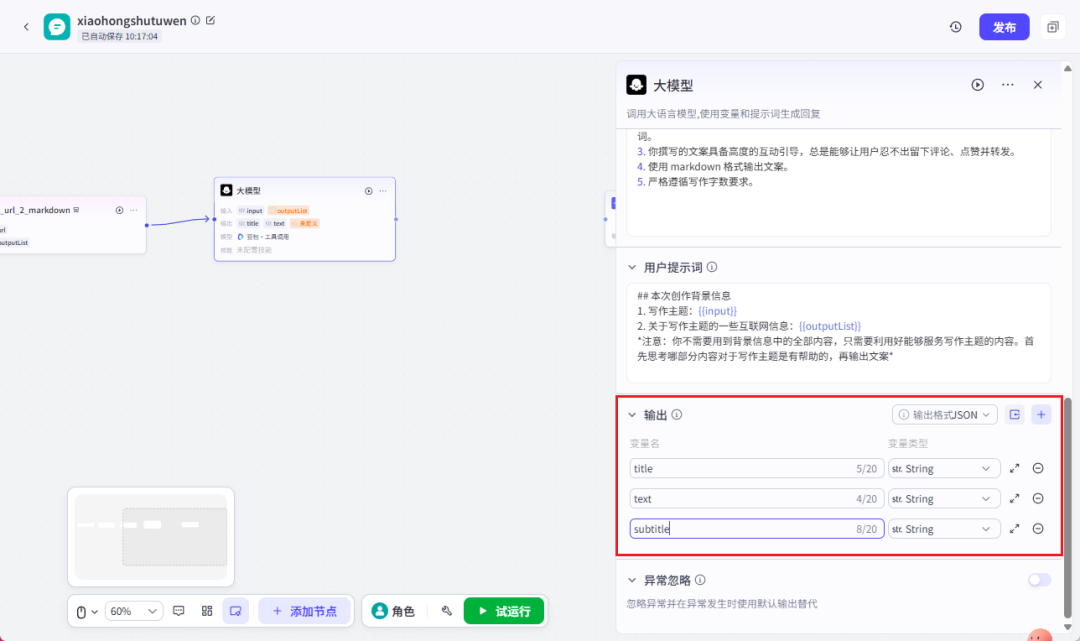Click the subtitle variable name field
This screenshot has height=641, width=1080.
click(756, 529)
